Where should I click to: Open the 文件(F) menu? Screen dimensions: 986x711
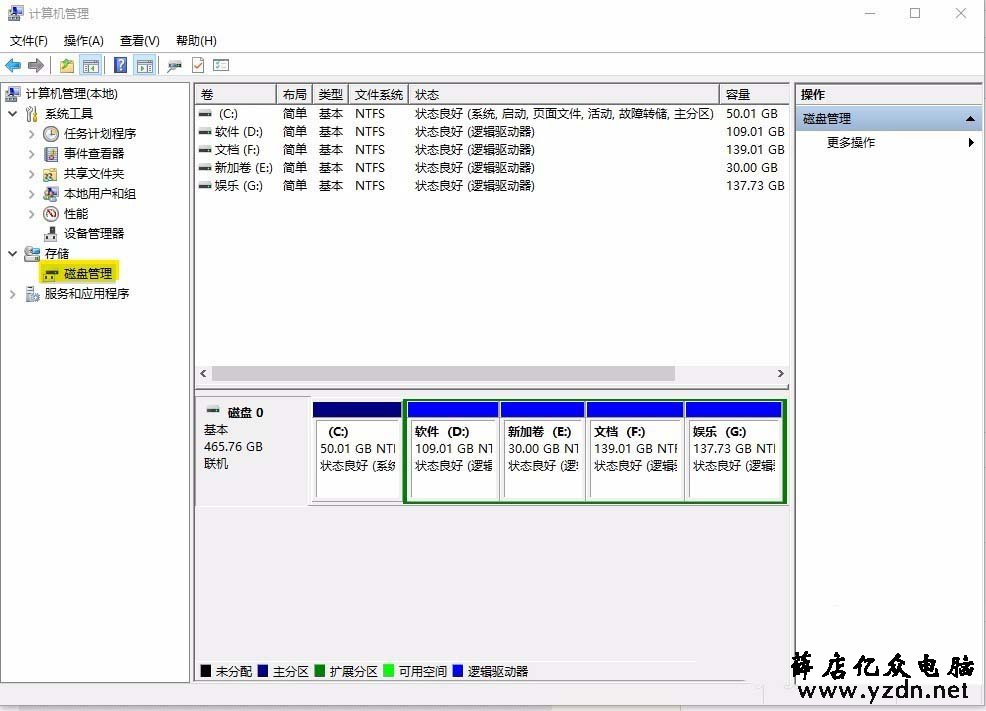[28, 41]
